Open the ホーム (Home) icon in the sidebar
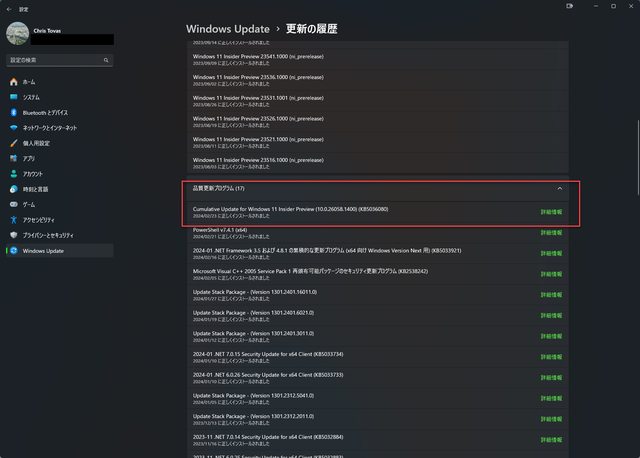 14,81
